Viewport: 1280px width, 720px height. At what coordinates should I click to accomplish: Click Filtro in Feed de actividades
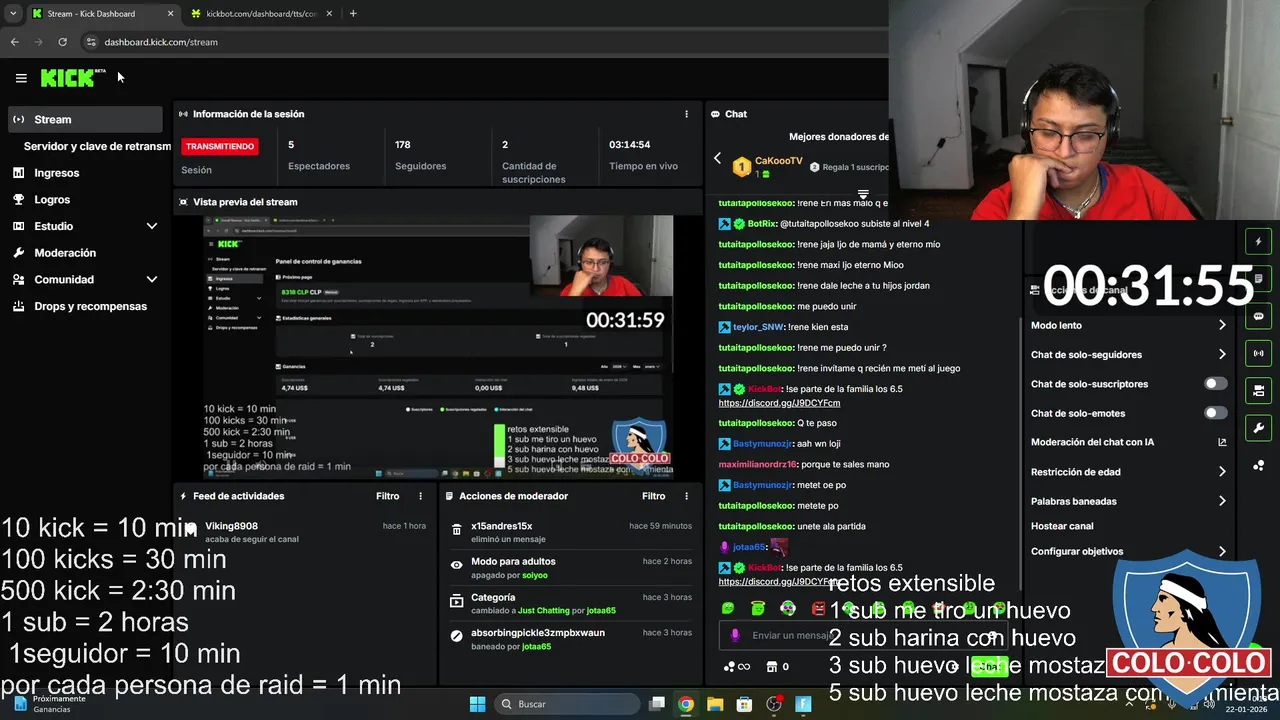387,496
